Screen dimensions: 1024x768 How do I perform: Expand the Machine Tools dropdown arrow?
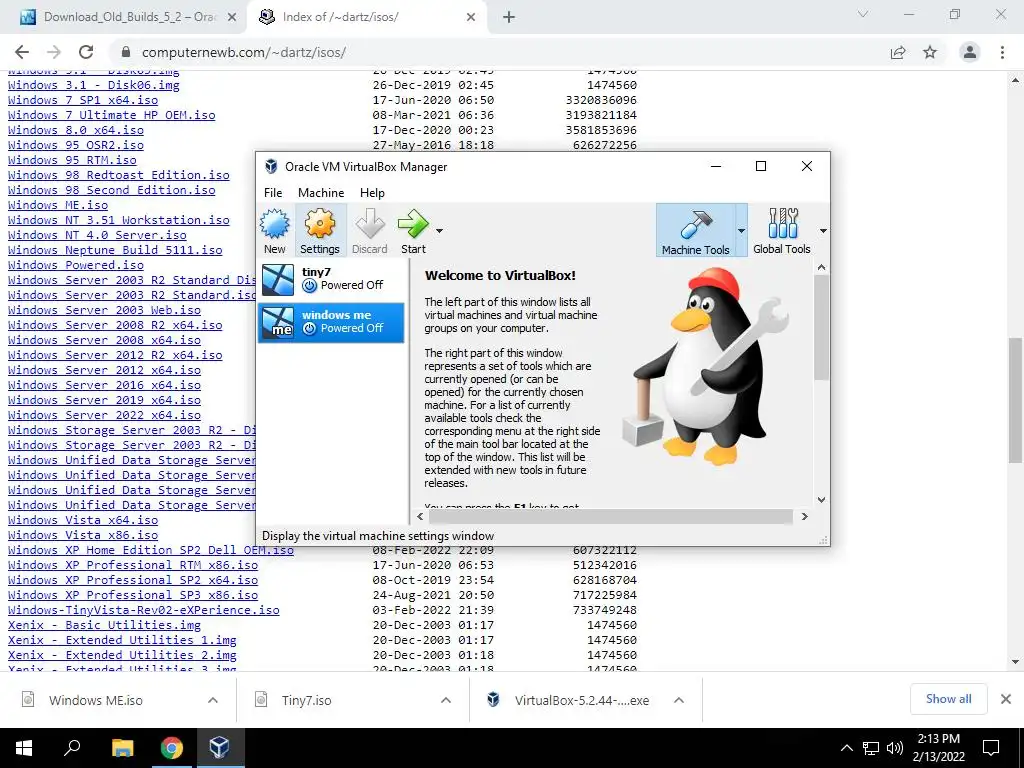click(741, 231)
